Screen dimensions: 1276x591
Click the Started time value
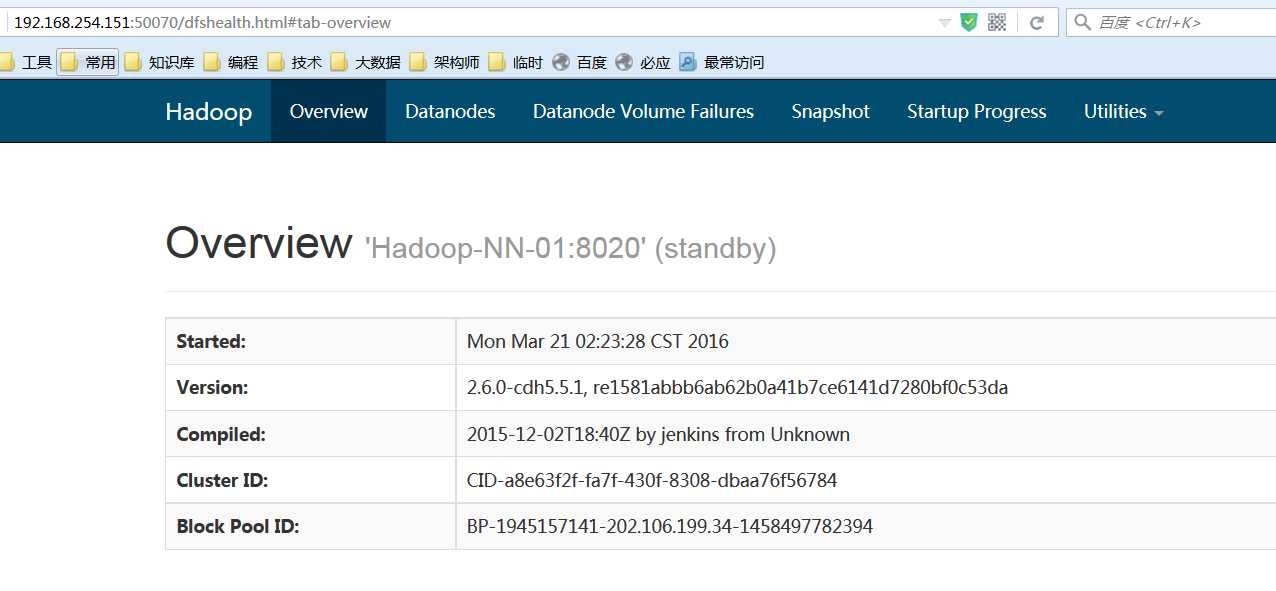point(597,341)
